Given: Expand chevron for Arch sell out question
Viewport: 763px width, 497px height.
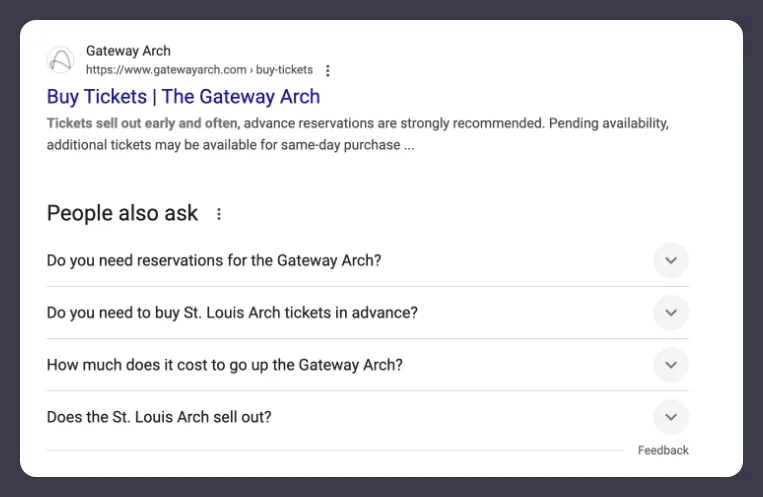Looking at the screenshot, I should (x=671, y=417).
